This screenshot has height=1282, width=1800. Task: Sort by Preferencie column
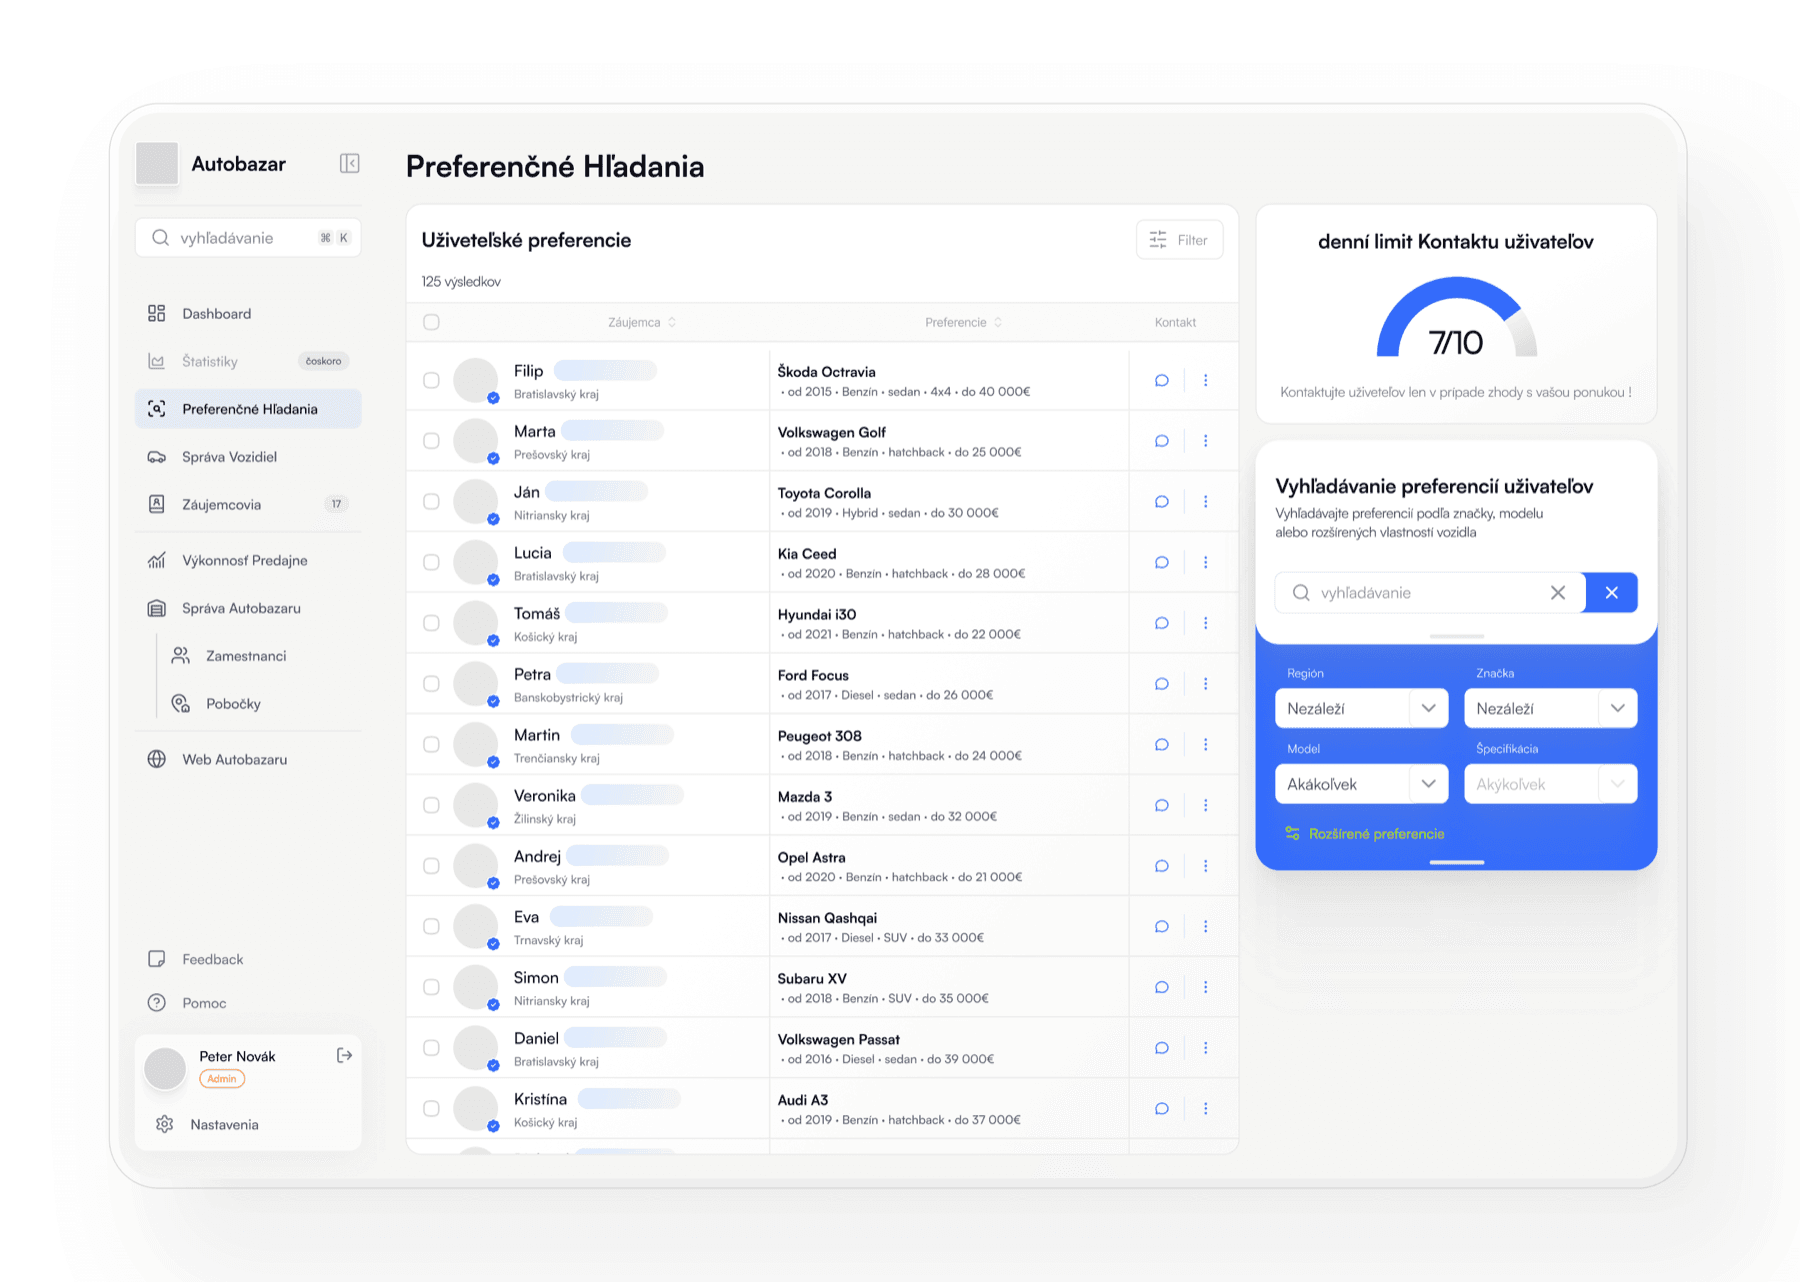(963, 322)
